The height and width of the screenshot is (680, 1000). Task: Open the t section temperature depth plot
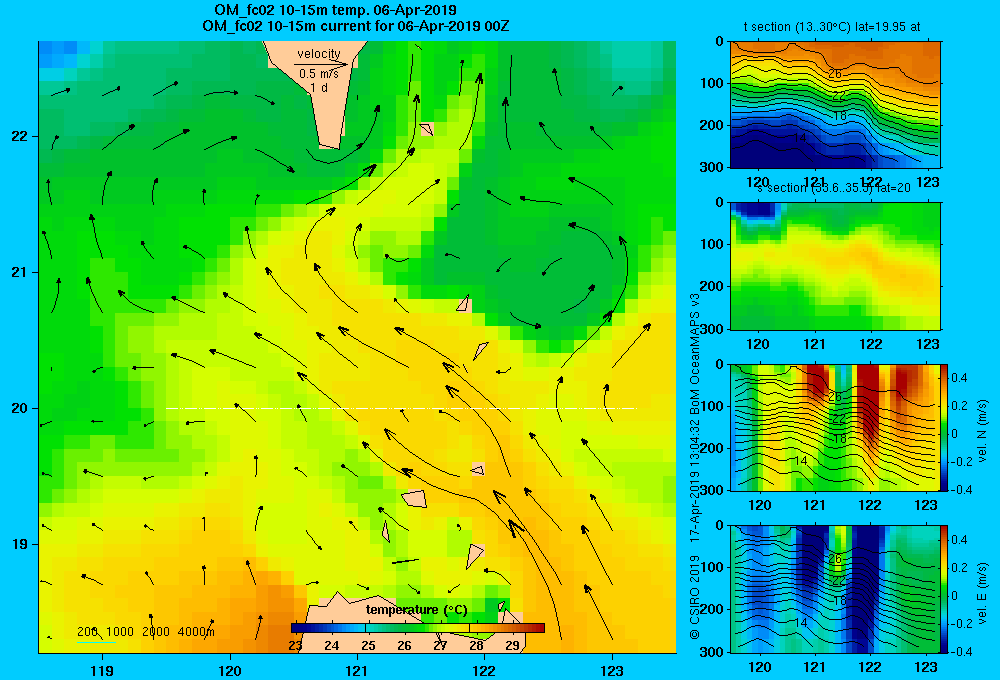(x=835, y=105)
